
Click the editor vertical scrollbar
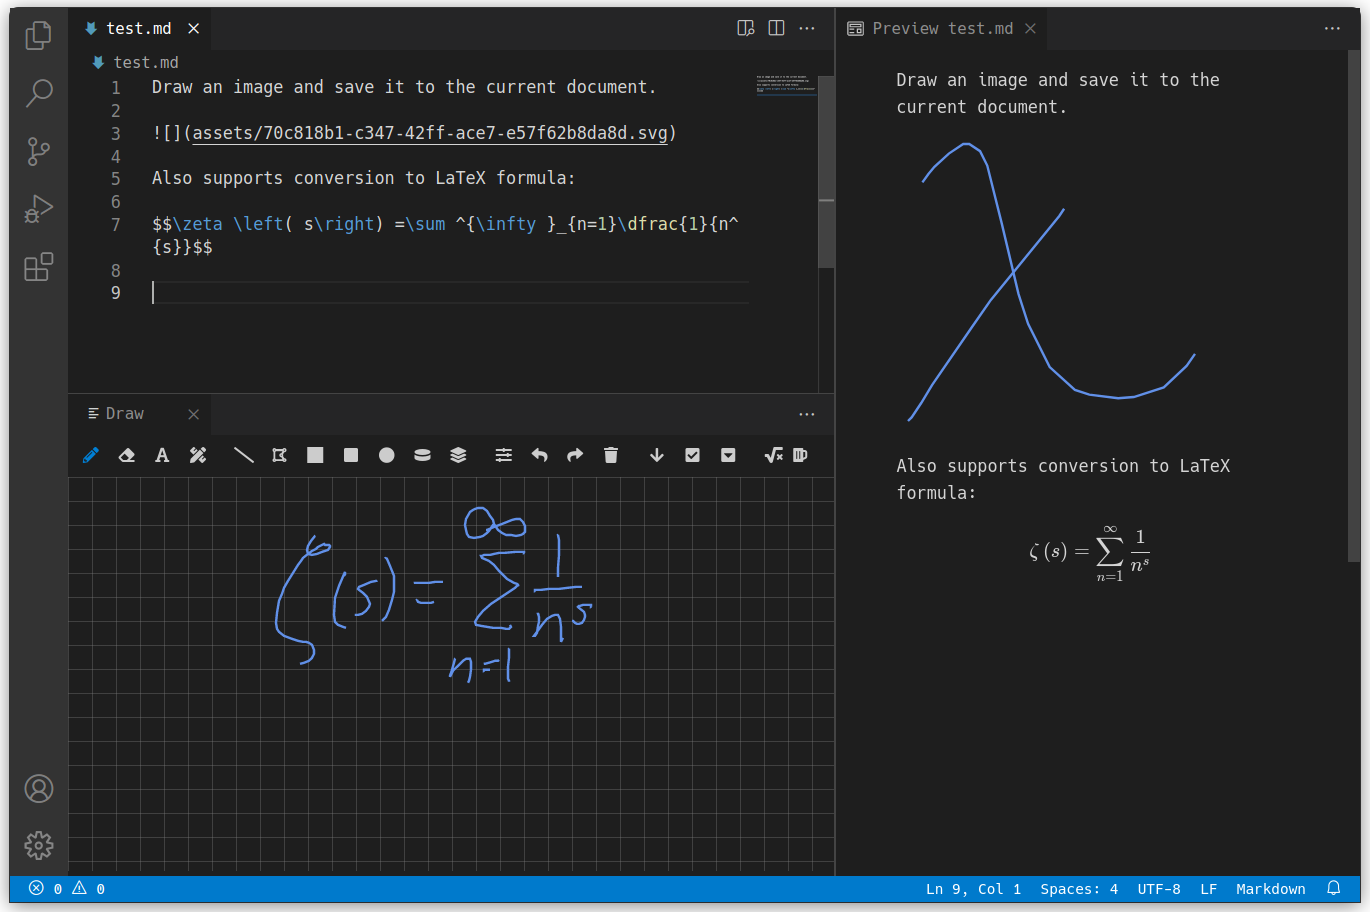click(x=826, y=172)
